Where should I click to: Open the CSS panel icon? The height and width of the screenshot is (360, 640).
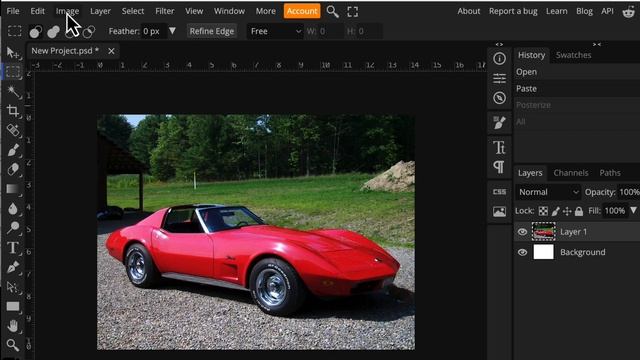click(x=499, y=192)
